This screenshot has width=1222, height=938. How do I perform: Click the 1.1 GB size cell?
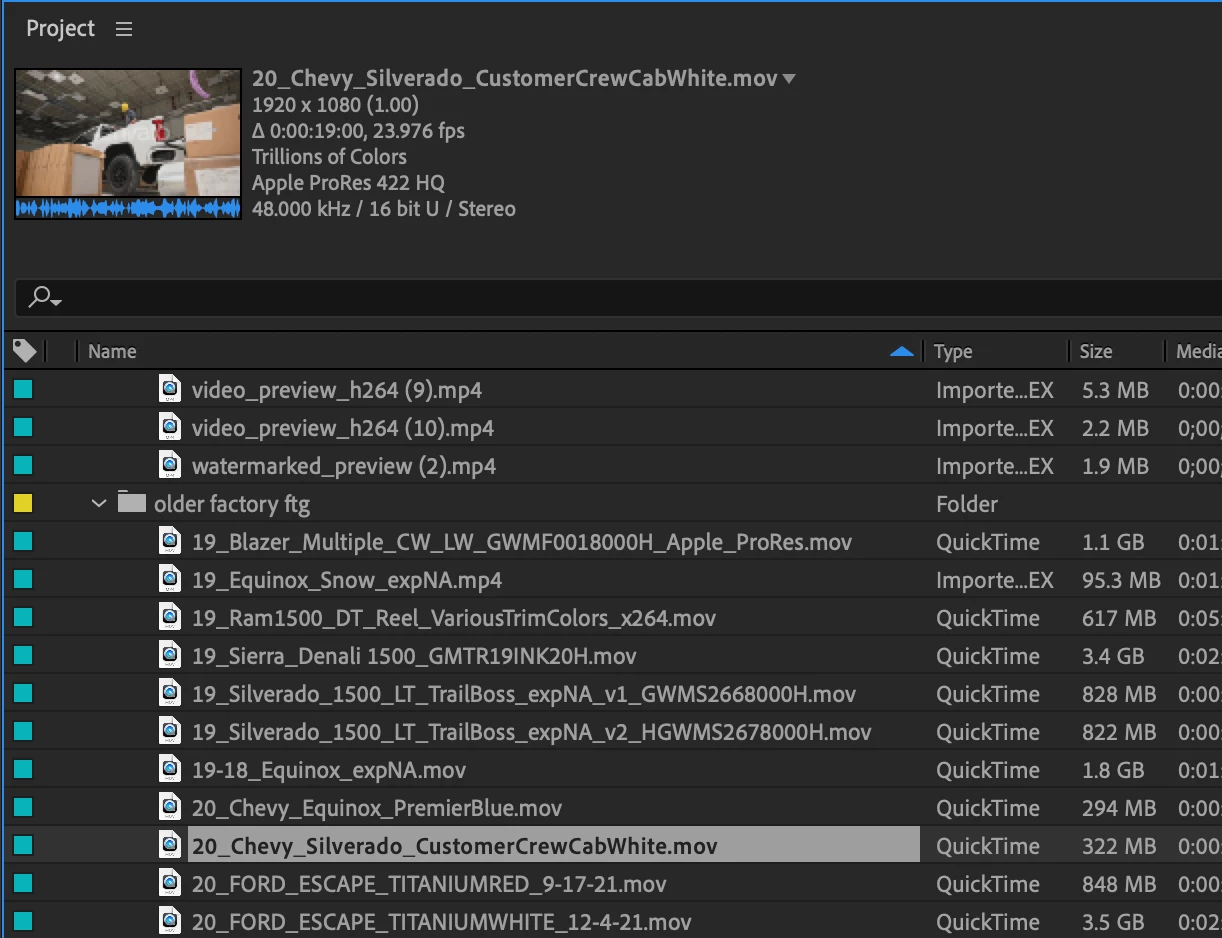tap(1112, 542)
